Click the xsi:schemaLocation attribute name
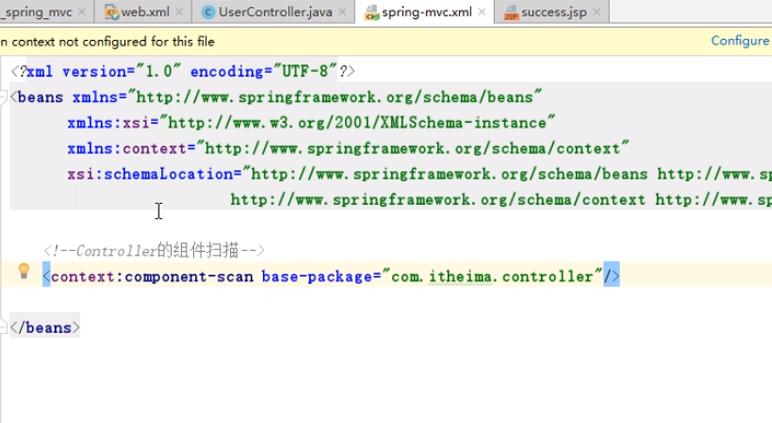This screenshot has width=772, height=423. coord(150,174)
